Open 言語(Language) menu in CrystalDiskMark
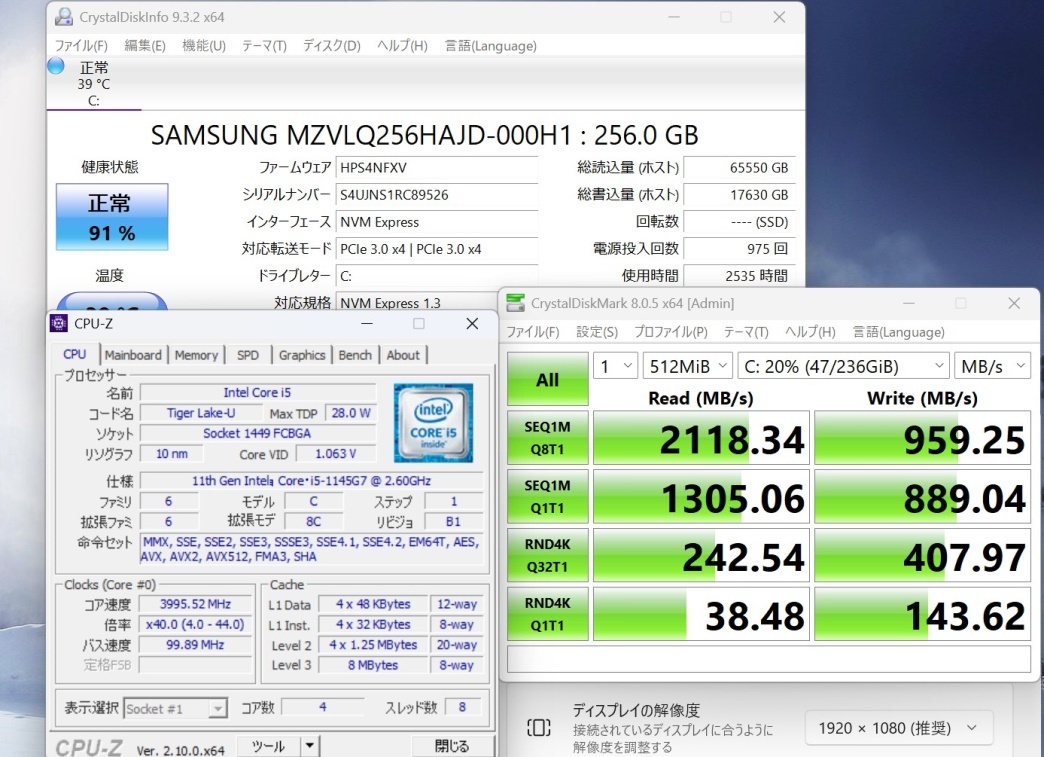This screenshot has width=1044, height=757. click(898, 332)
